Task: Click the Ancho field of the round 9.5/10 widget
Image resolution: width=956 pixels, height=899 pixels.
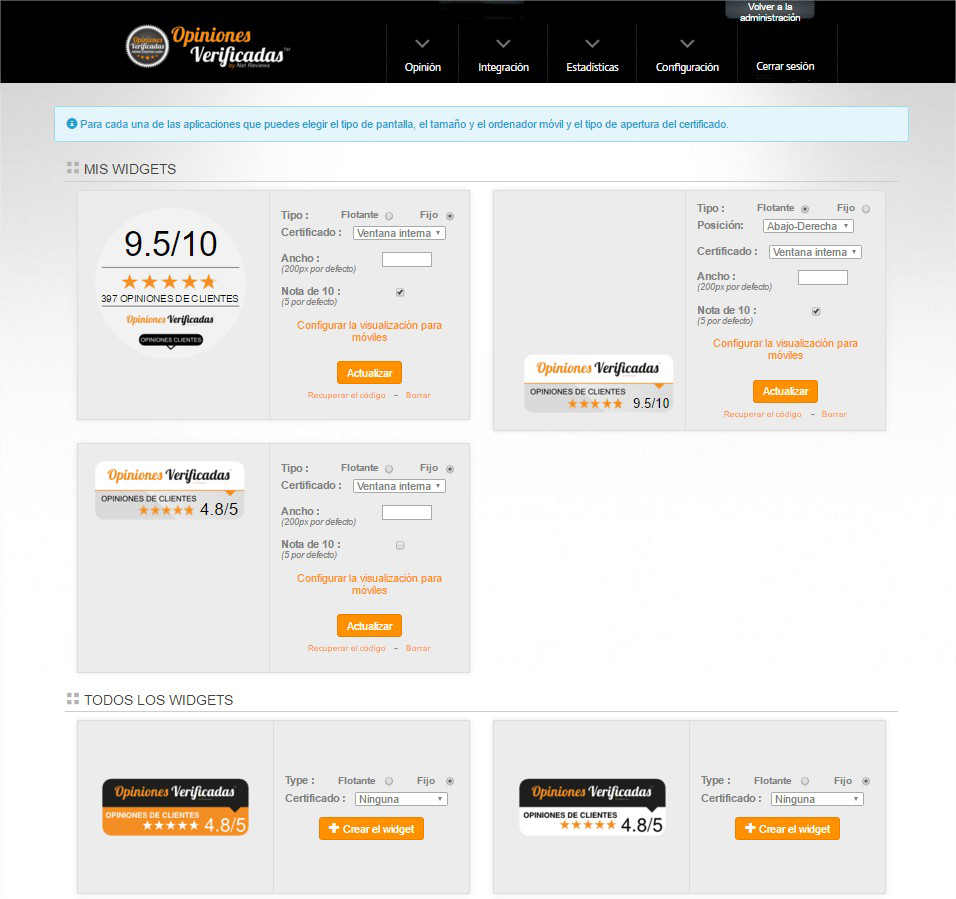Action: [407, 260]
